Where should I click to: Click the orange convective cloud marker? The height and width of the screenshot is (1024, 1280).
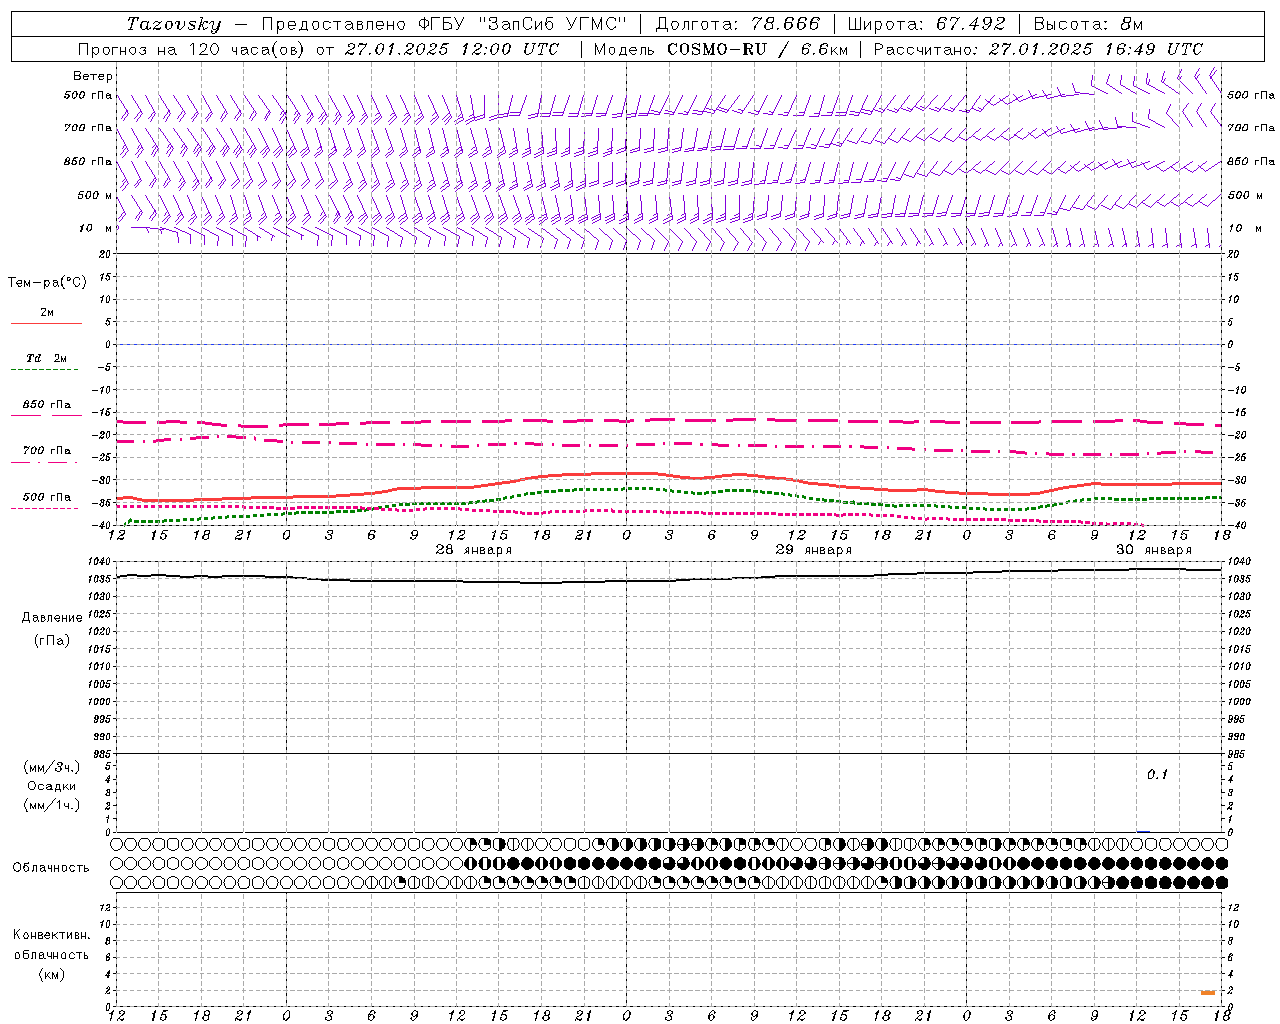(1208, 993)
